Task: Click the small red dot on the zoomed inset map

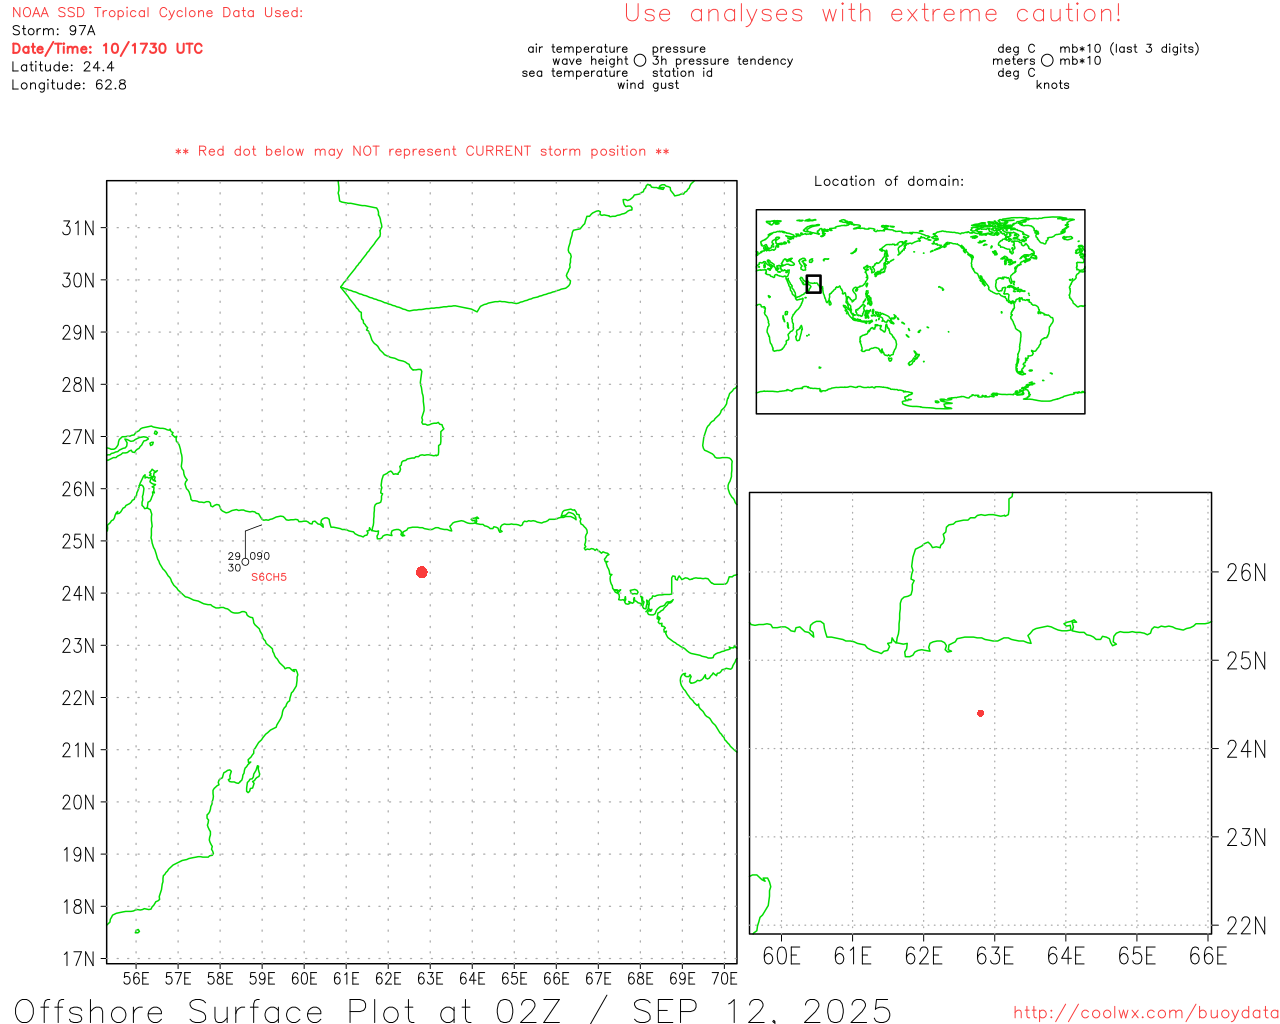Action: (981, 713)
